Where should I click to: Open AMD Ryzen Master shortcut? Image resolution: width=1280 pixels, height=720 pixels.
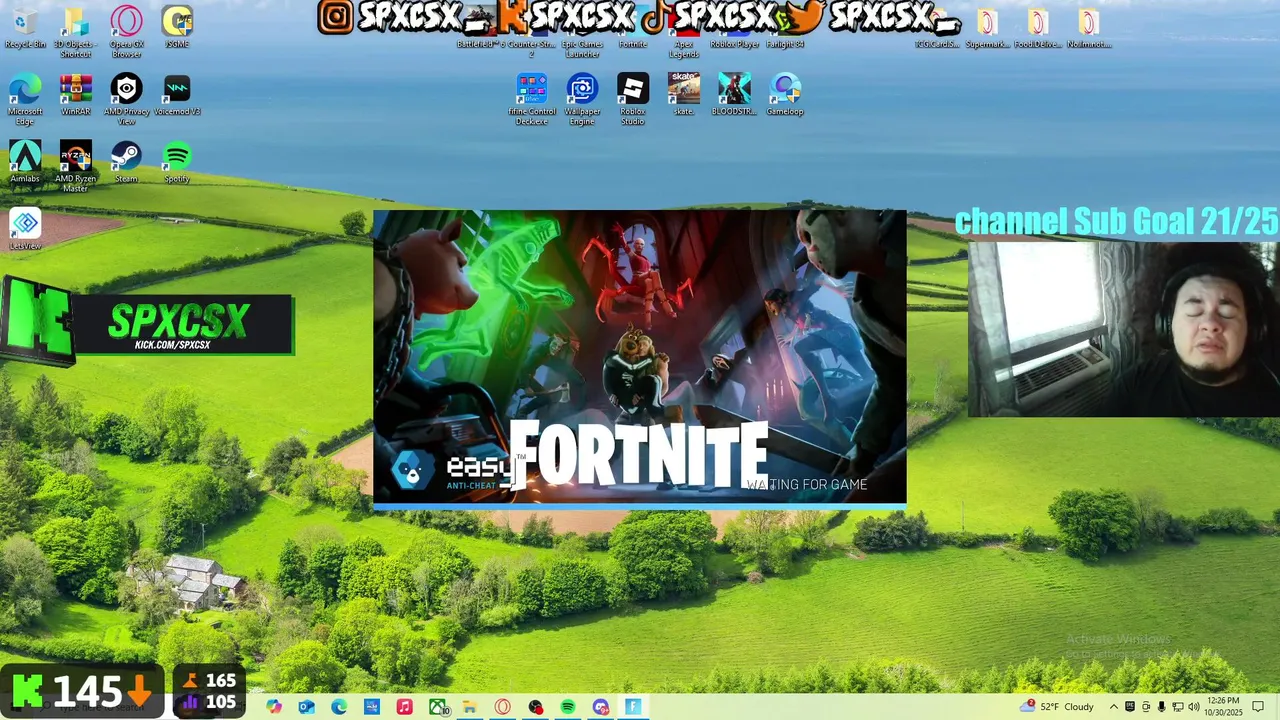coord(76,167)
